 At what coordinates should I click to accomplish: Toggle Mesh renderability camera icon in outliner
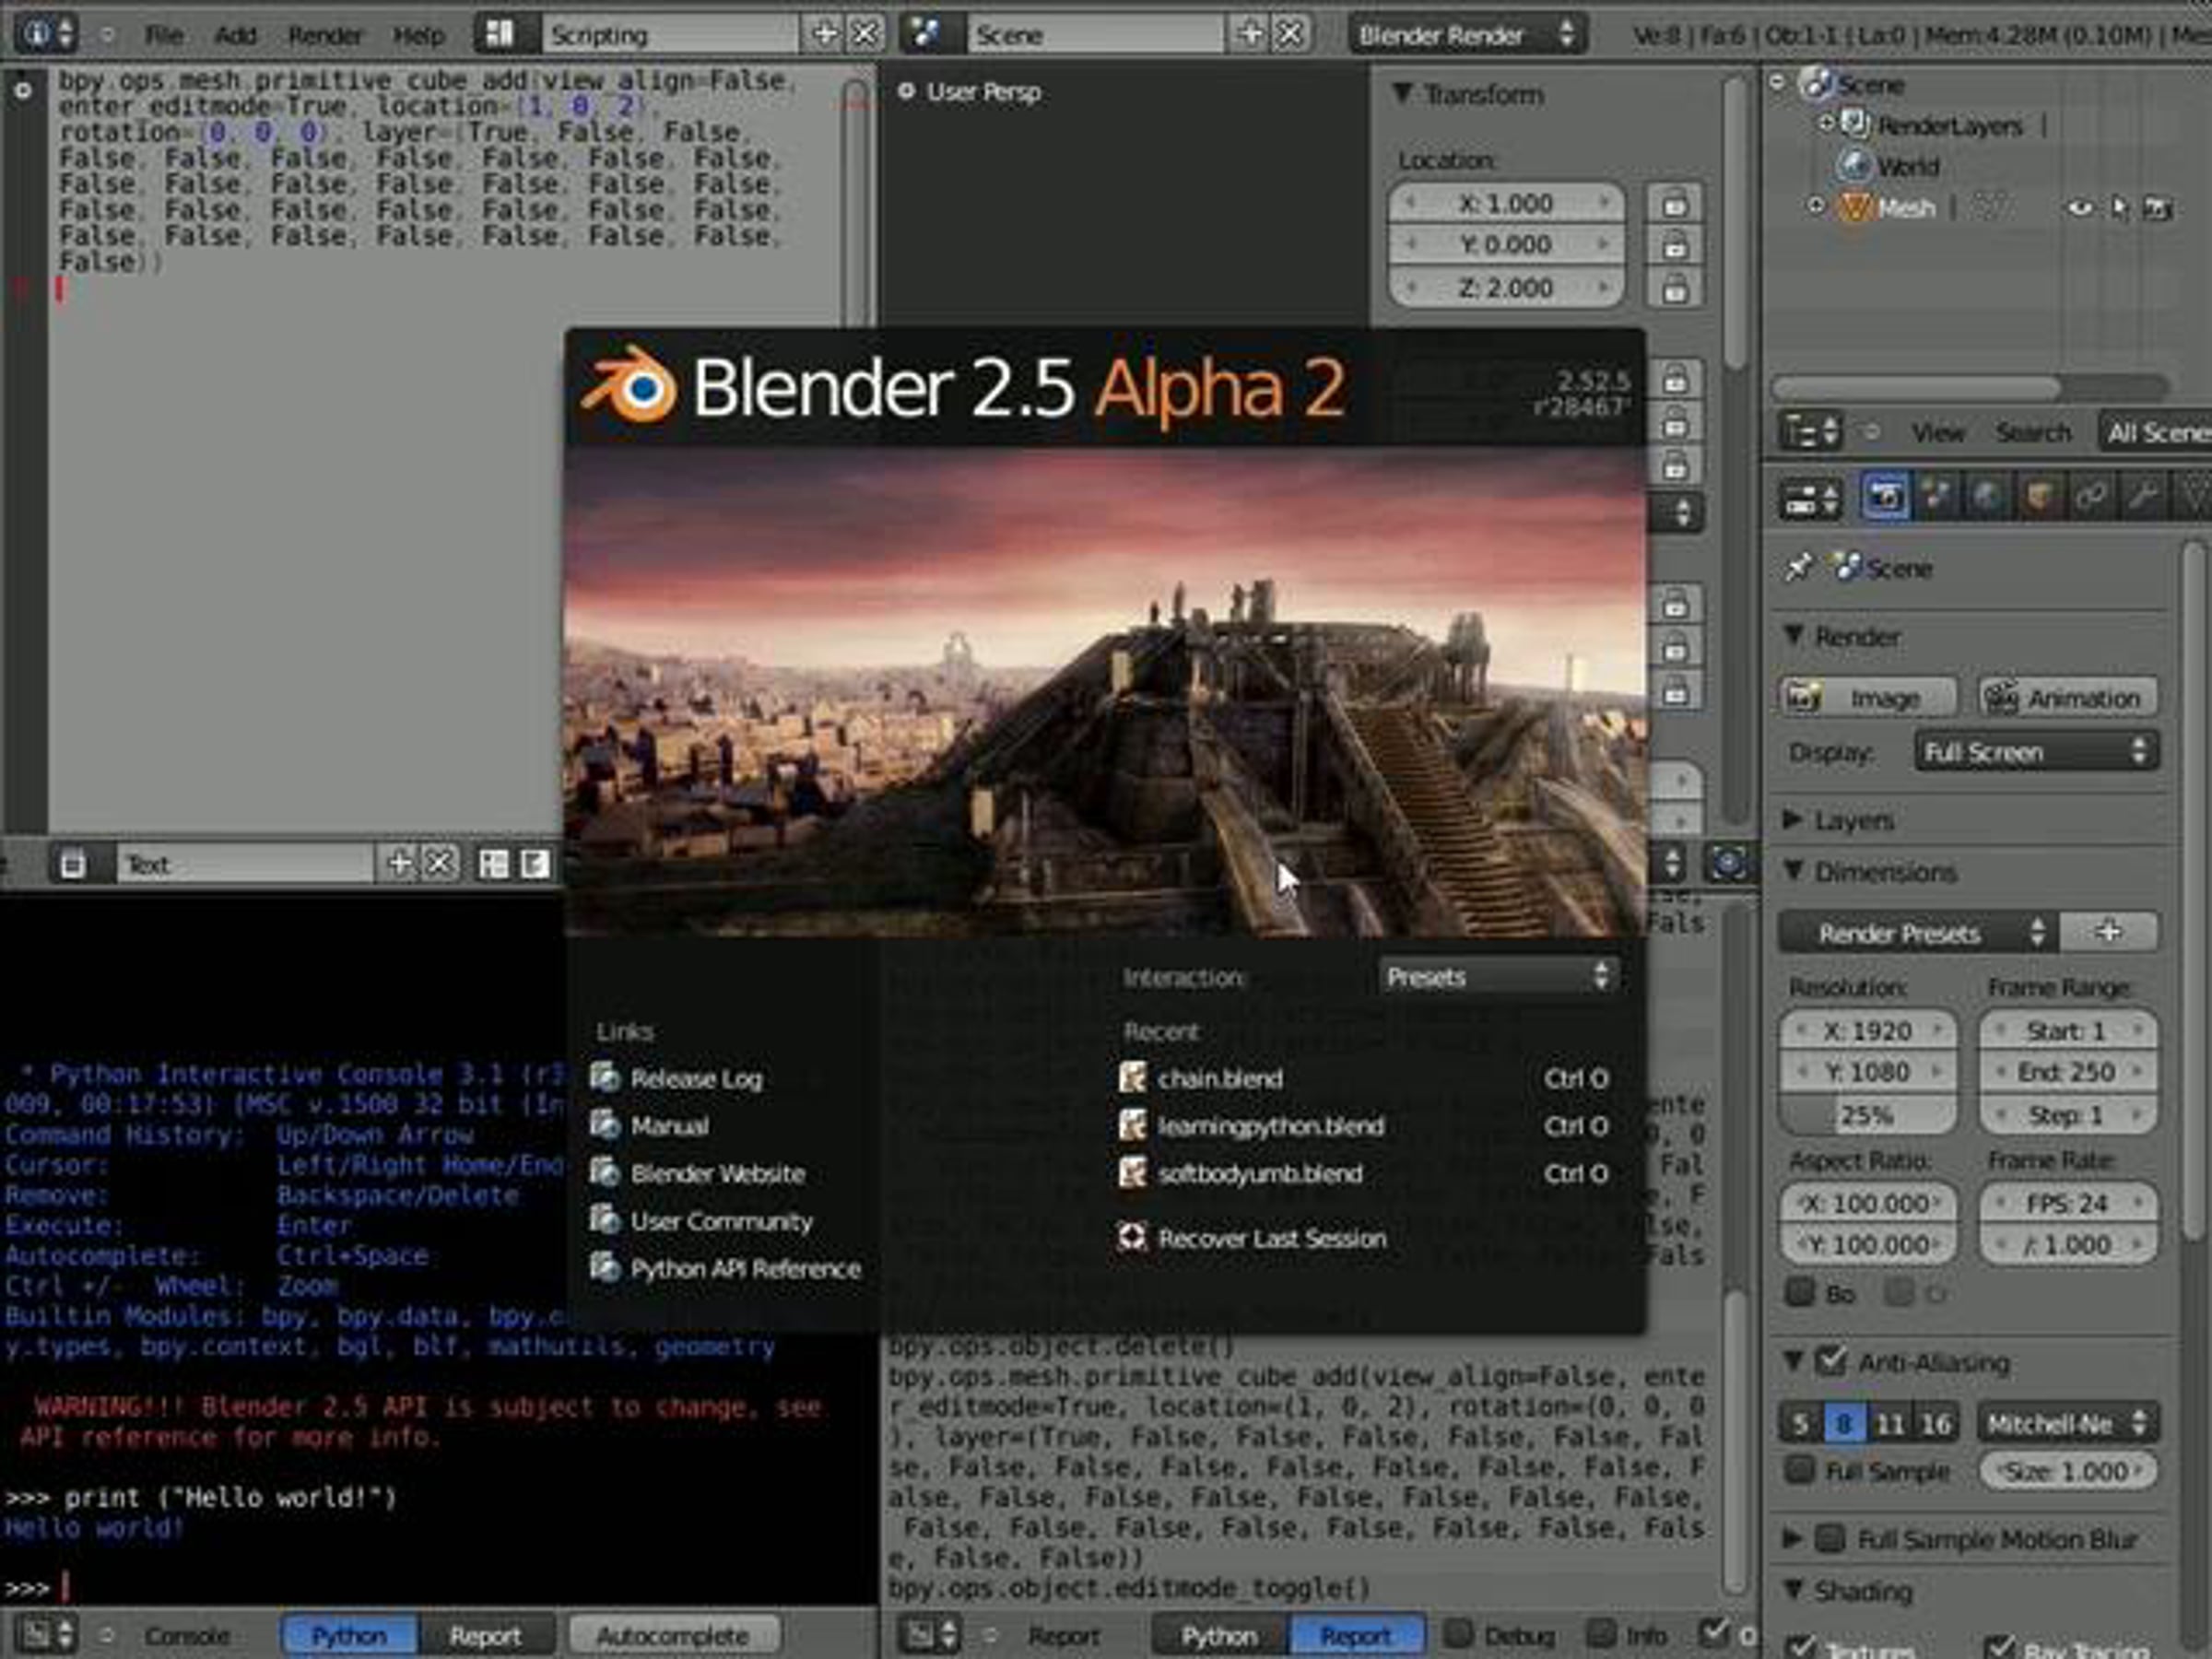tap(2158, 208)
